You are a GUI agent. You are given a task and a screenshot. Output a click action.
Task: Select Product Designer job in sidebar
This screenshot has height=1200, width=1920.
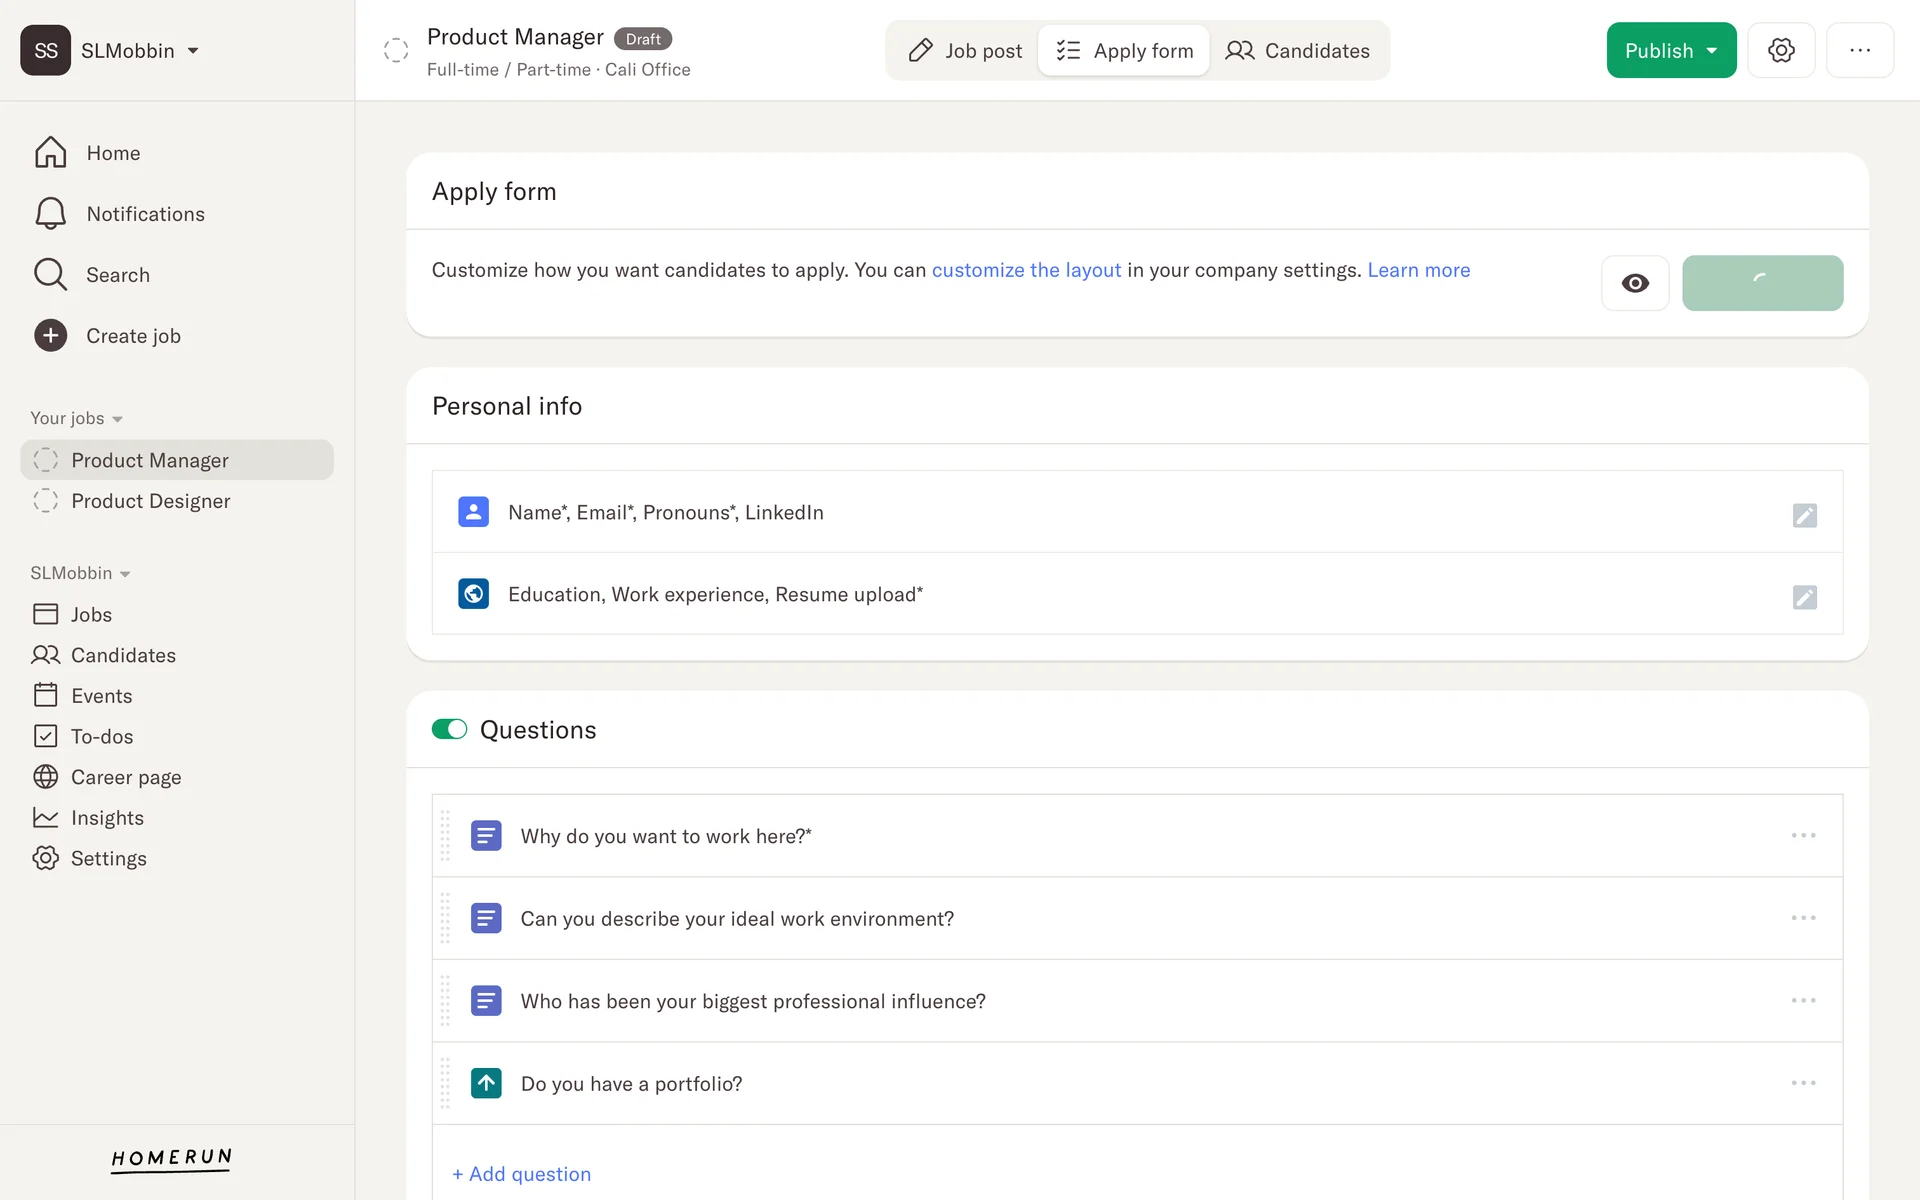[x=150, y=501]
